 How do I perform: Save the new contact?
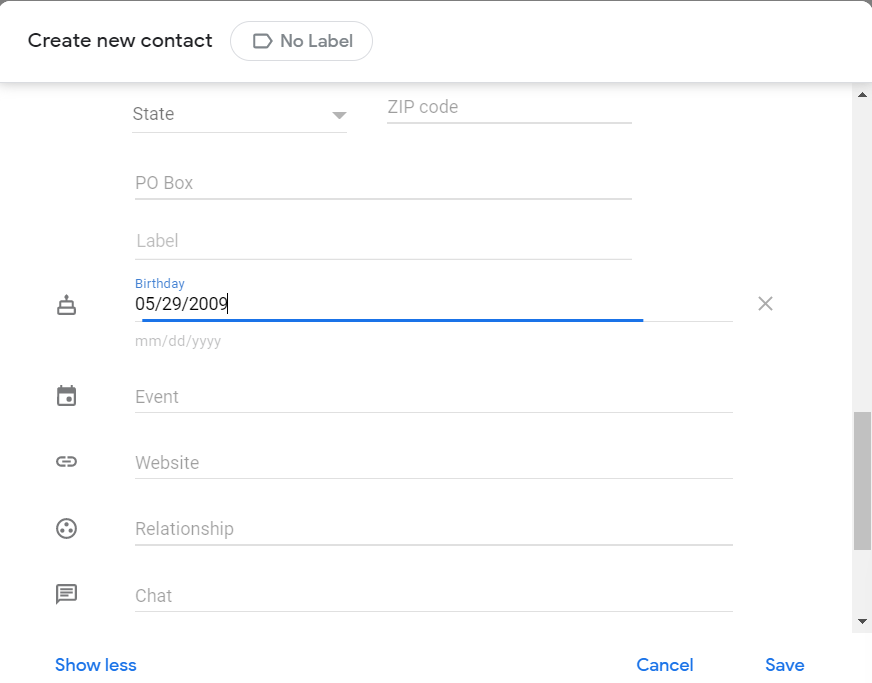(785, 665)
